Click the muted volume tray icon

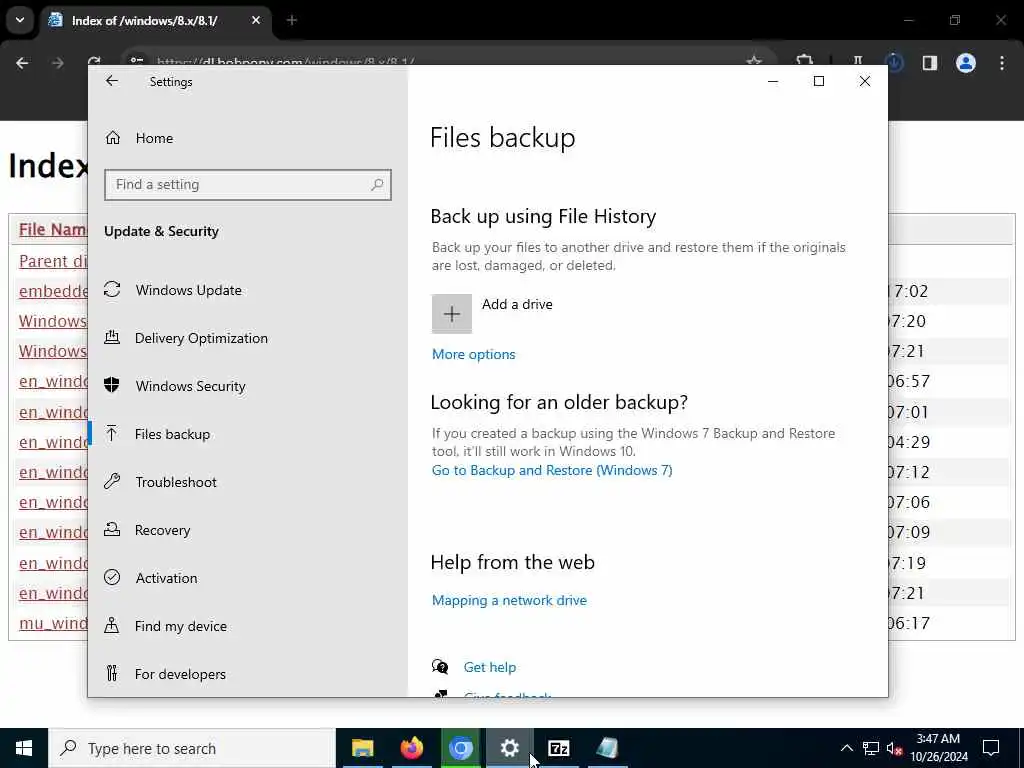[x=895, y=748]
